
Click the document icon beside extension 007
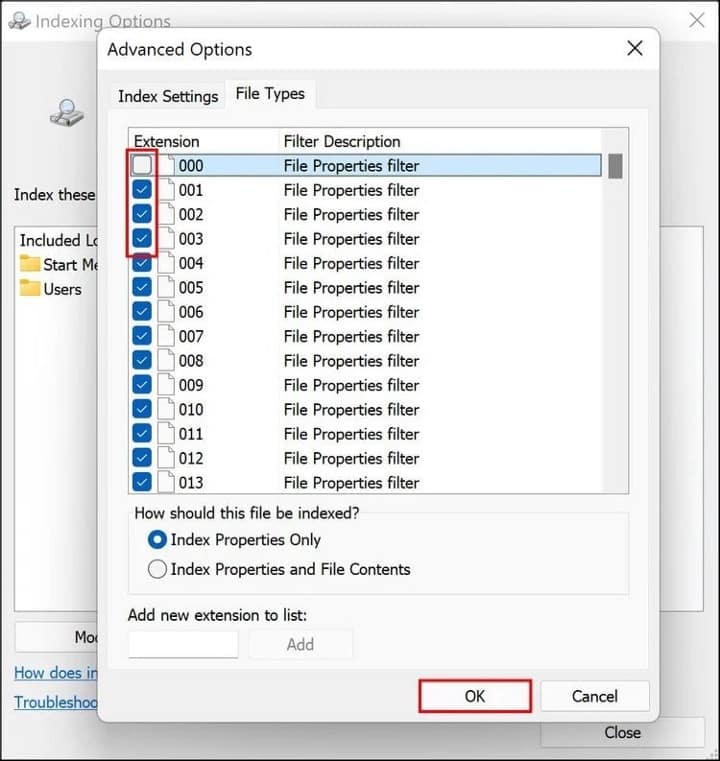tap(165, 337)
